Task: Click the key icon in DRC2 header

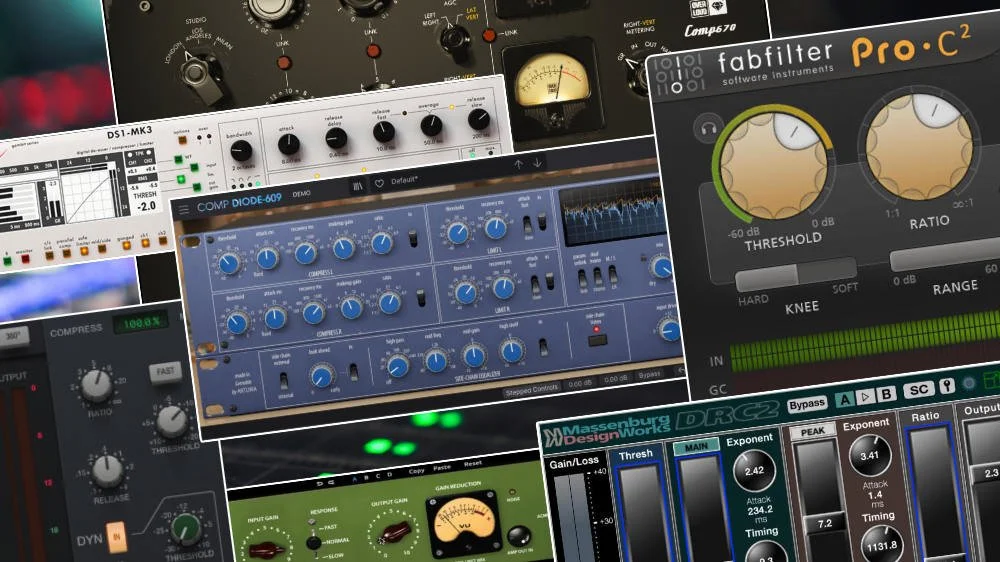Action: [x=947, y=385]
